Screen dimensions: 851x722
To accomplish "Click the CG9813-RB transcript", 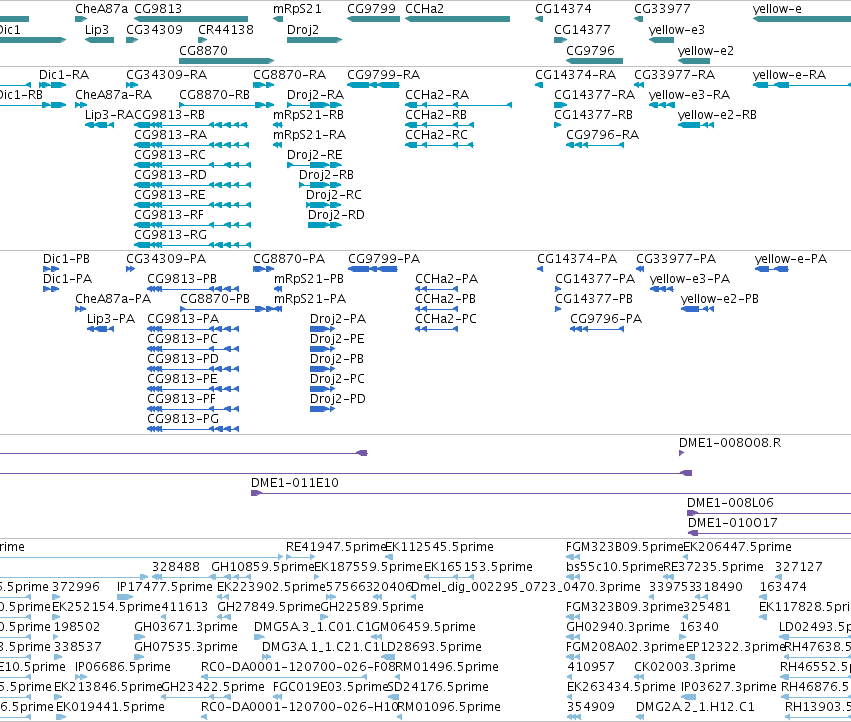I will (x=191, y=125).
